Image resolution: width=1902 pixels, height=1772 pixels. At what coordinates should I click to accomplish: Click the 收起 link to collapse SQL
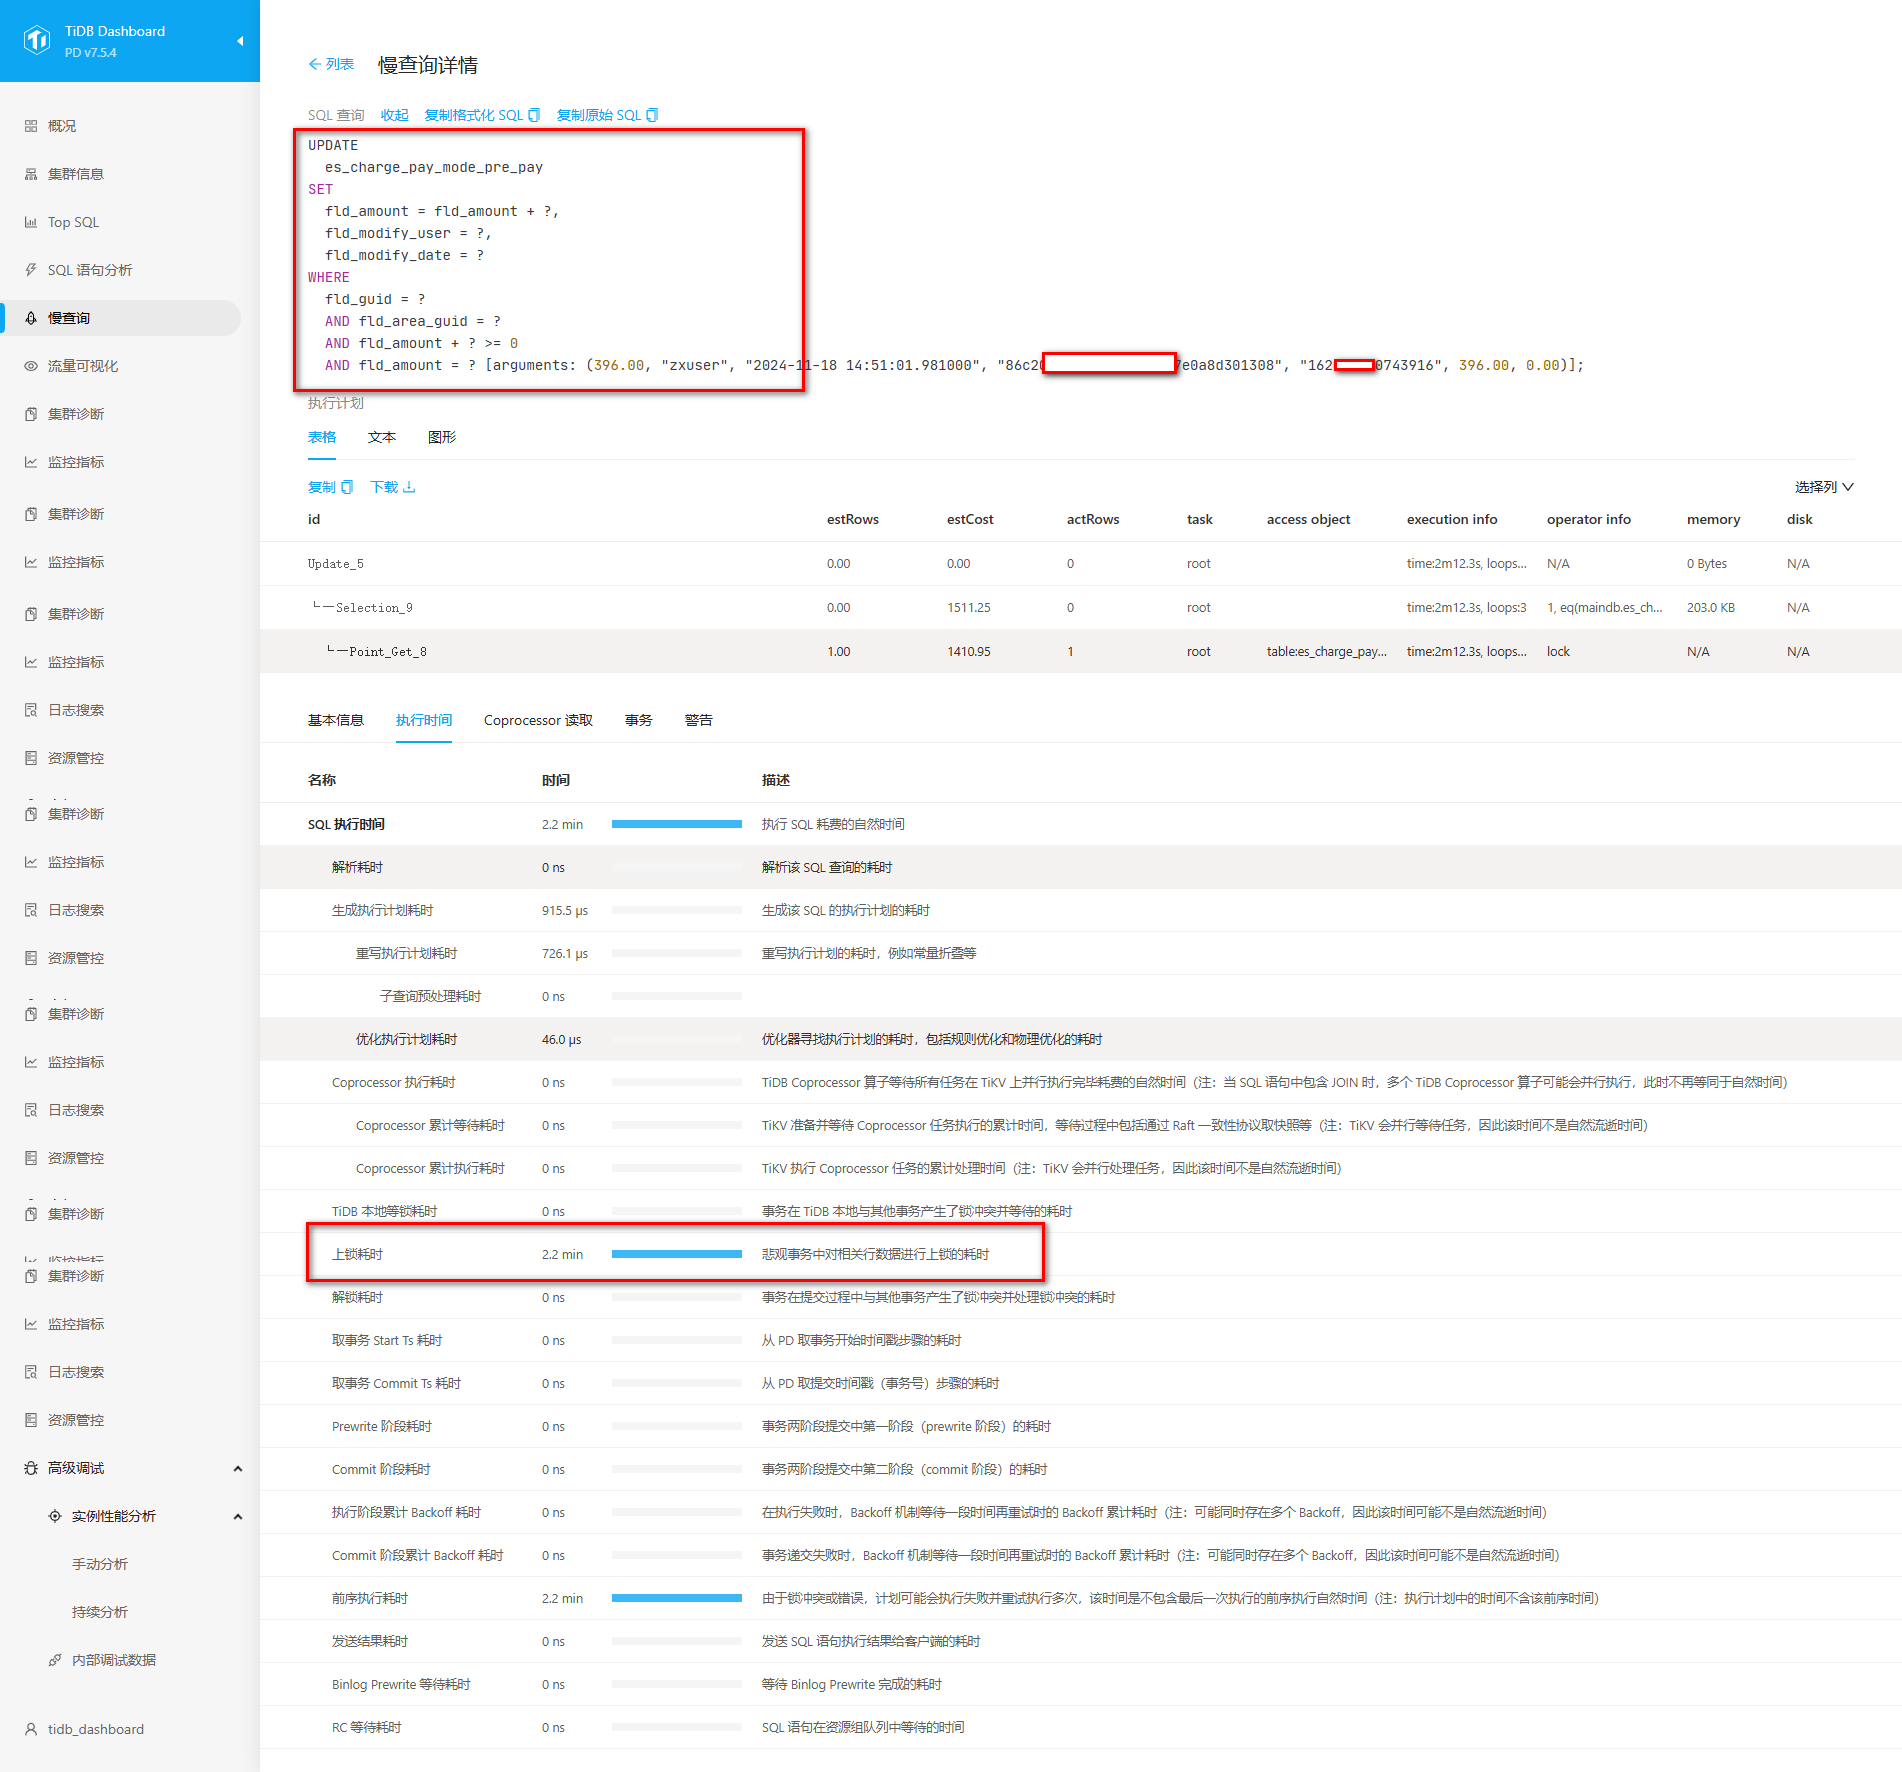395,115
